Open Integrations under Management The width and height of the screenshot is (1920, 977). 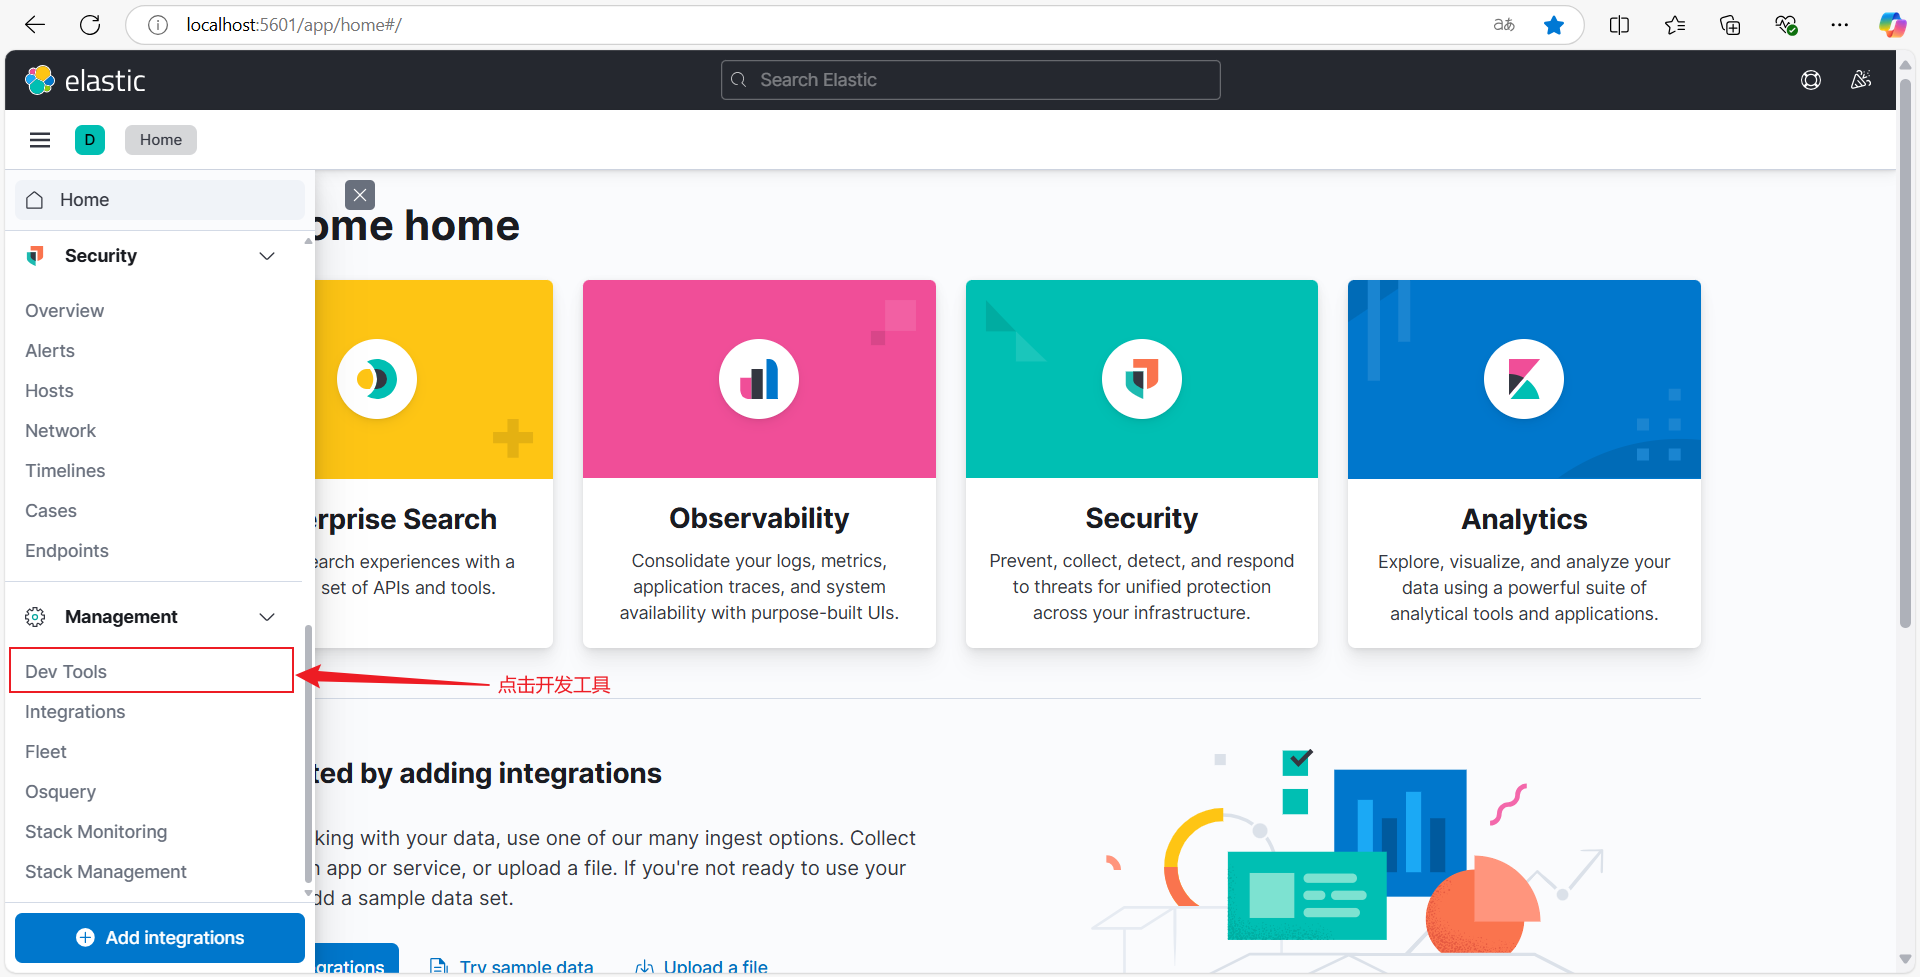(75, 712)
